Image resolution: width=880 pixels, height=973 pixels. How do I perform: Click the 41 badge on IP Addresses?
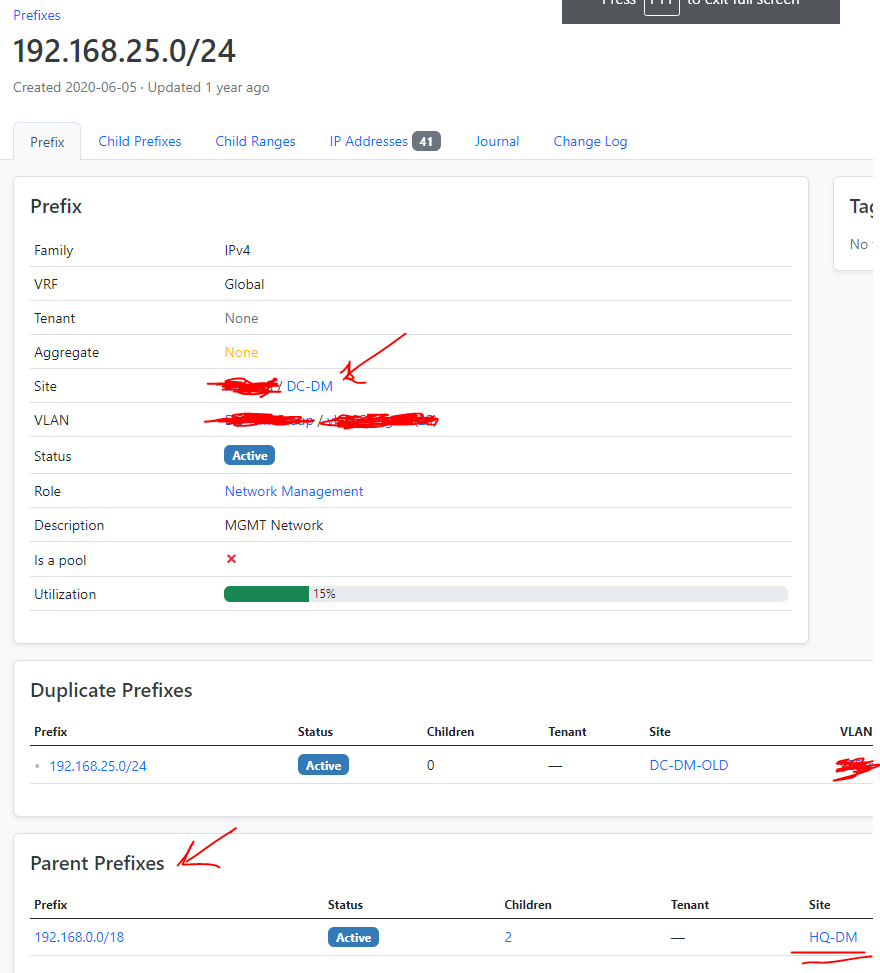pyautogui.click(x=426, y=141)
